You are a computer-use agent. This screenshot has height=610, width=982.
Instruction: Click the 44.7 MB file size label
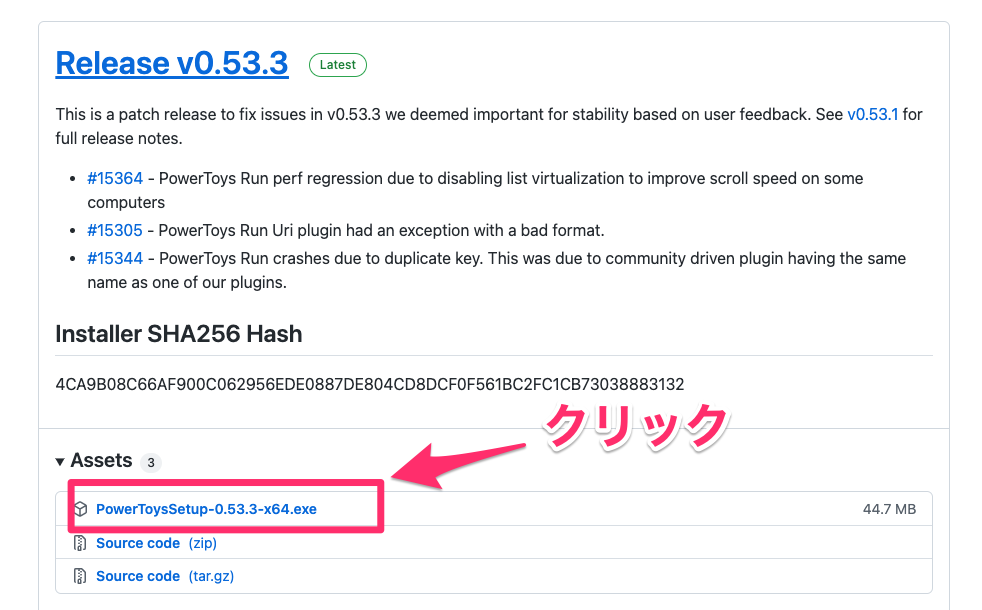point(889,509)
